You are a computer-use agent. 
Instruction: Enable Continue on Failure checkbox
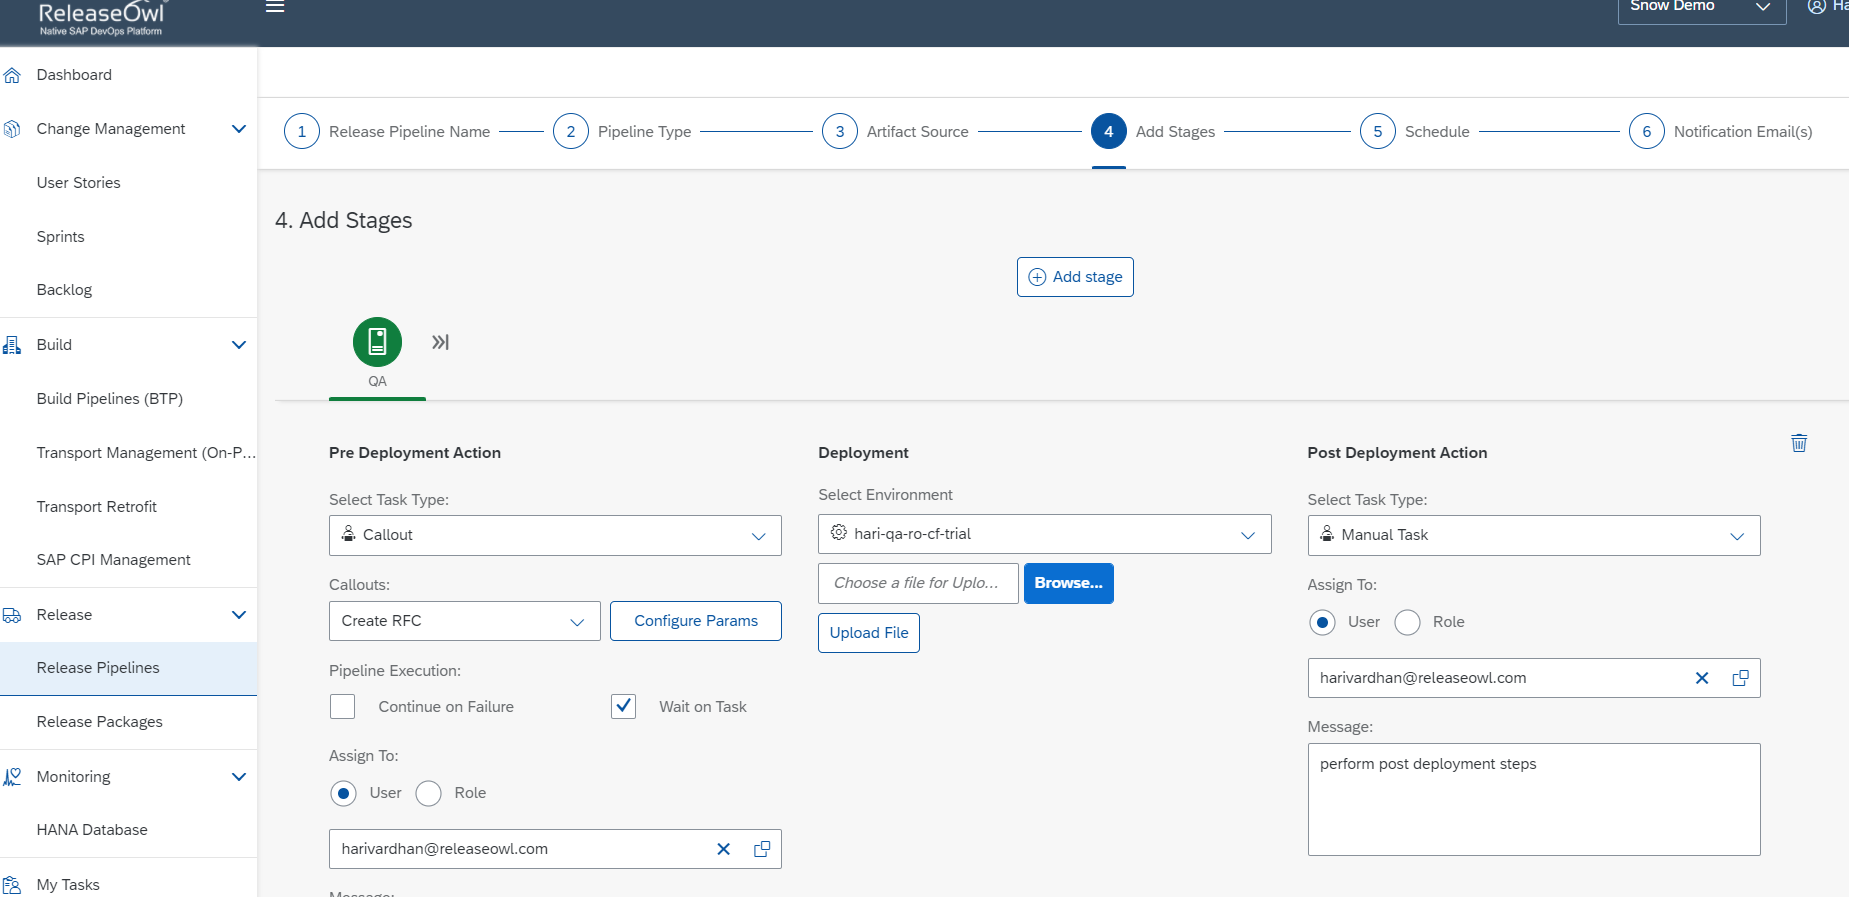click(343, 707)
